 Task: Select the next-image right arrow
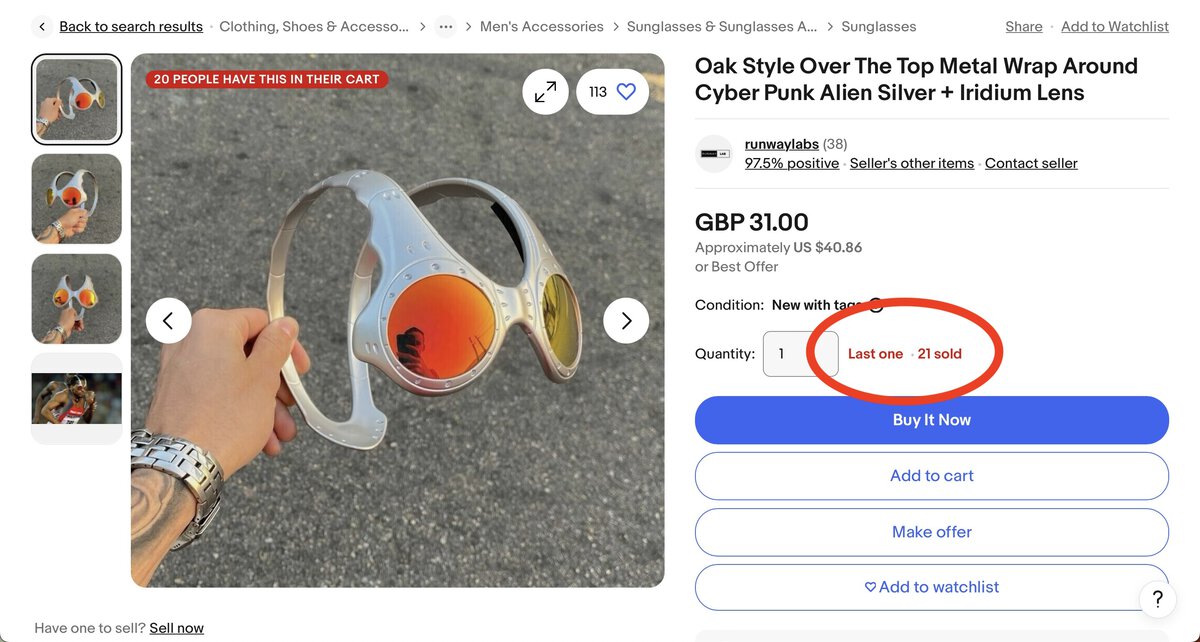click(x=626, y=320)
